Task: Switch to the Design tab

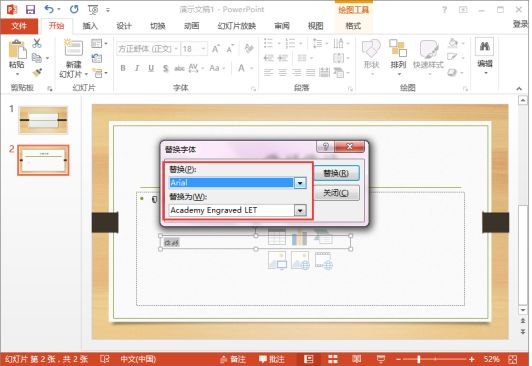Action: click(x=124, y=26)
